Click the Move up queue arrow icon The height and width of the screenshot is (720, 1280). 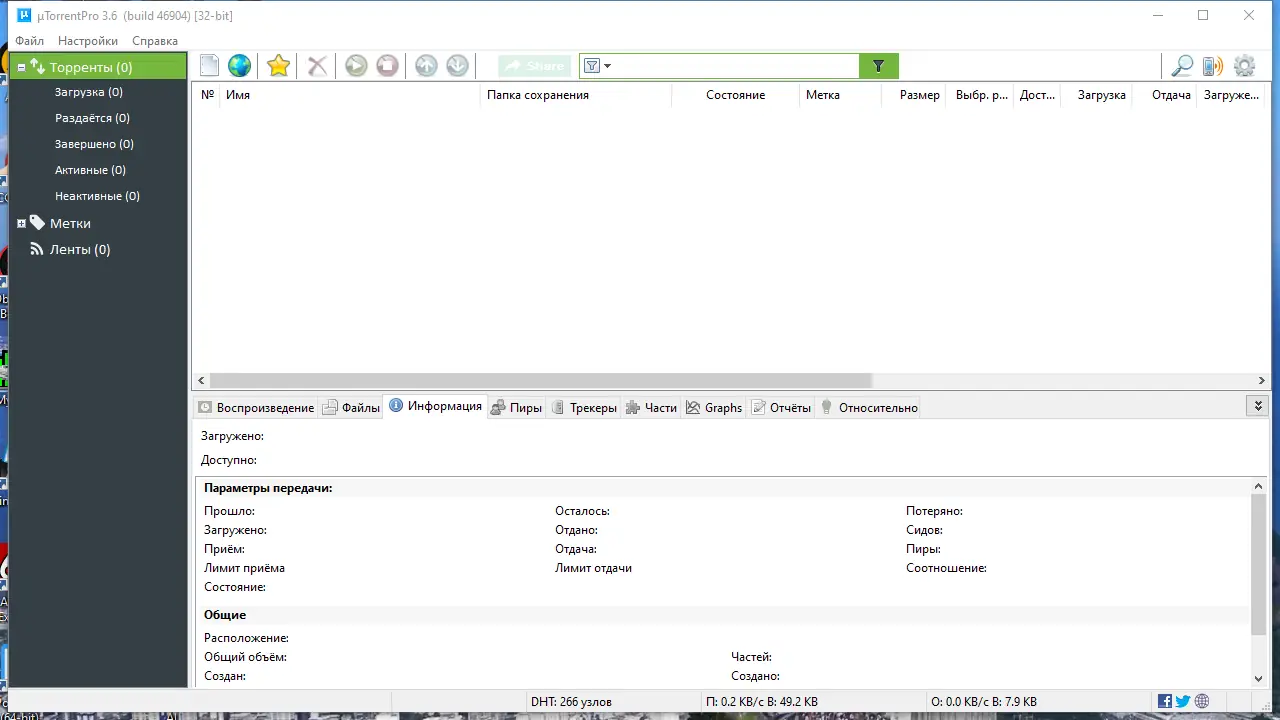pyautogui.click(x=426, y=66)
